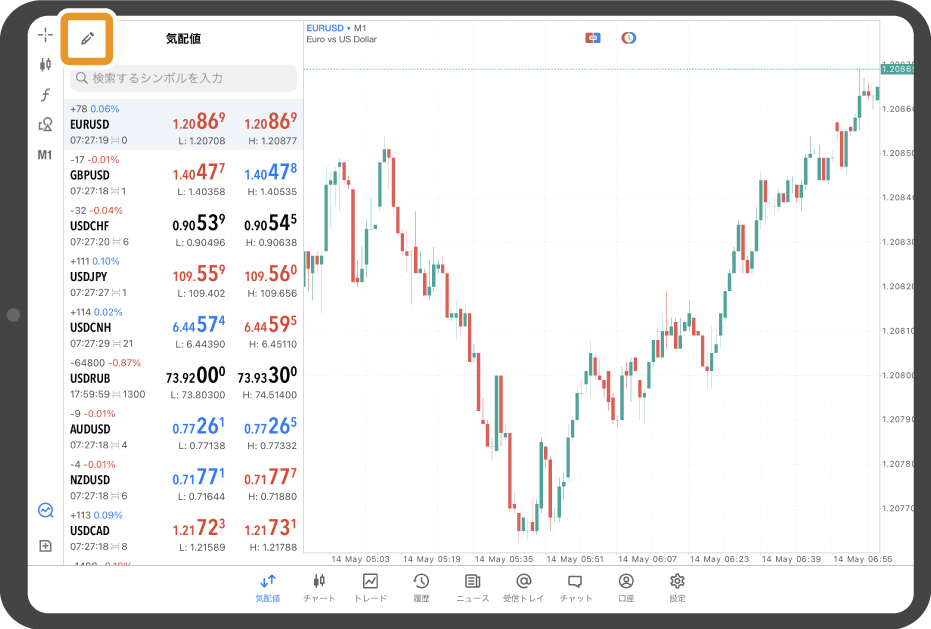Open the objects shapes icon
Viewport: 931px width, 629px height.
(x=45, y=124)
